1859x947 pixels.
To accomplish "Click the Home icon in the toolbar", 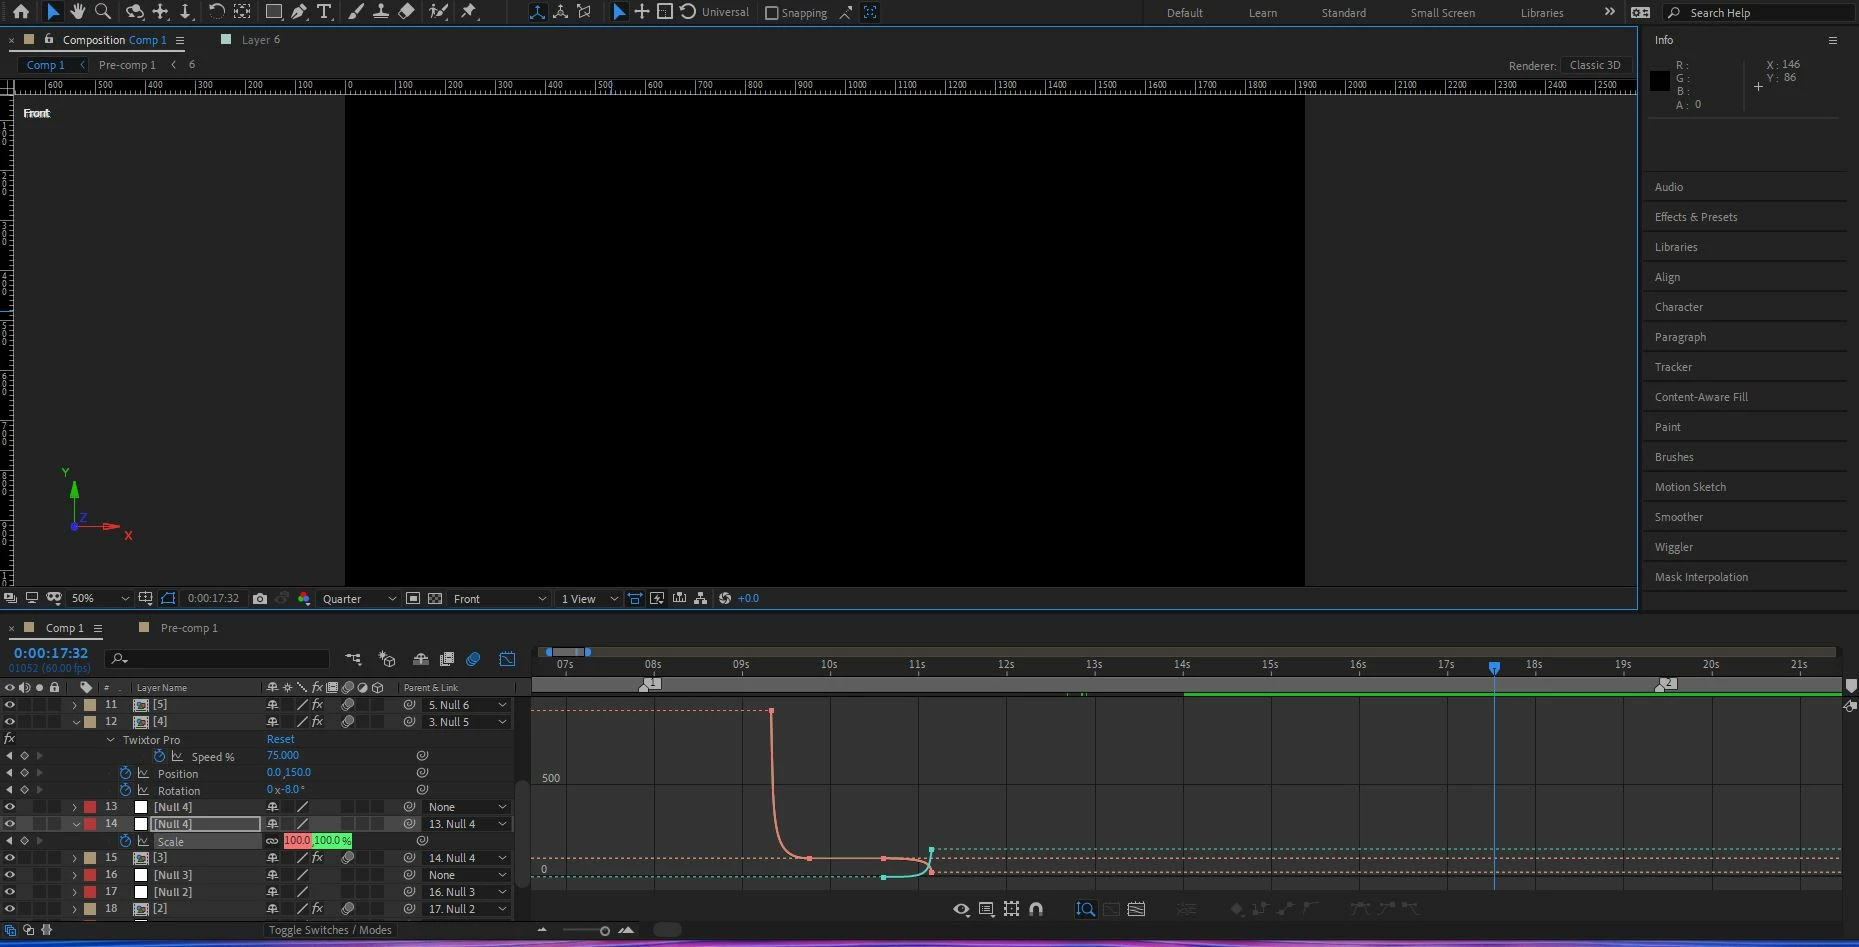I will (x=21, y=12).
